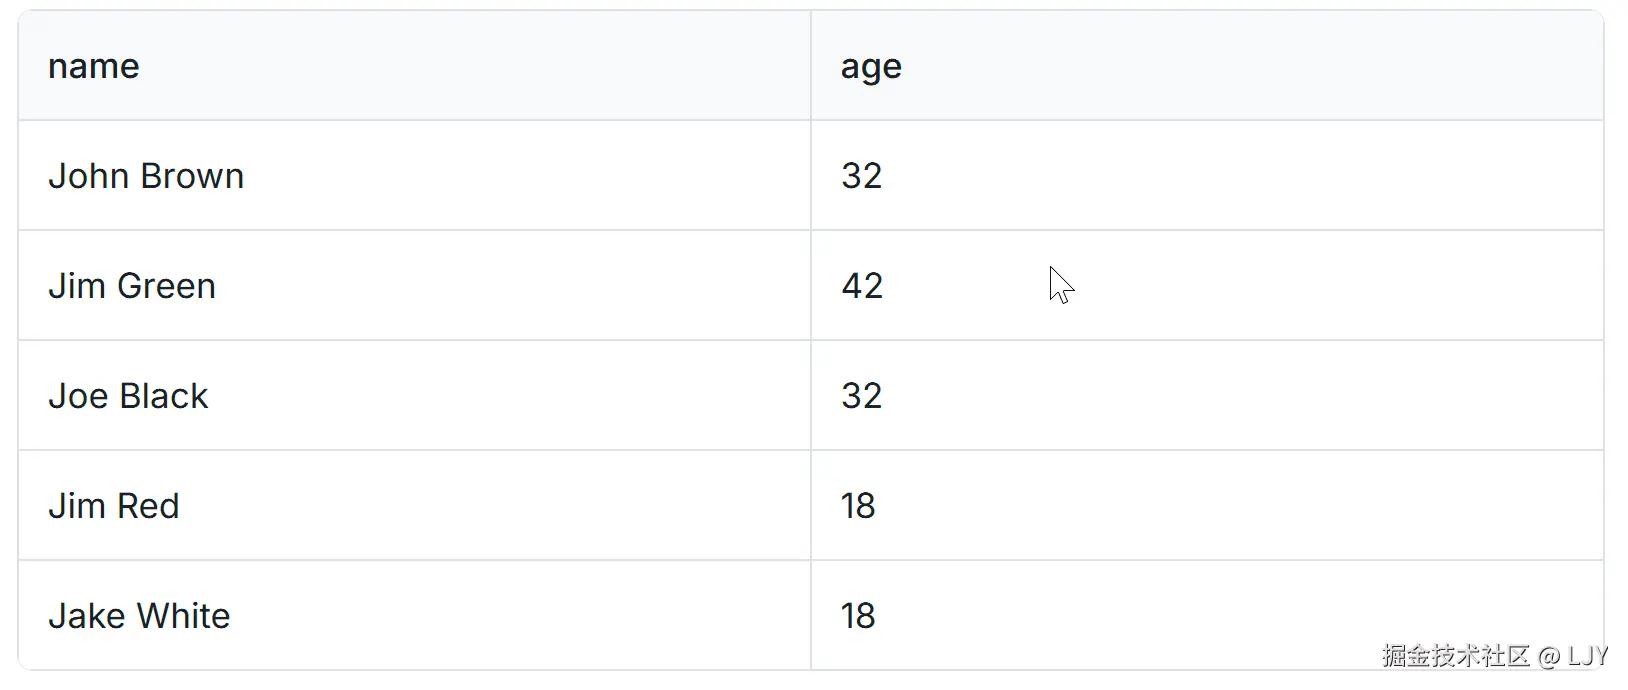Screen dimensions: 1628x690
Task: Click the surname Green in the table
Action: (166, 286)
